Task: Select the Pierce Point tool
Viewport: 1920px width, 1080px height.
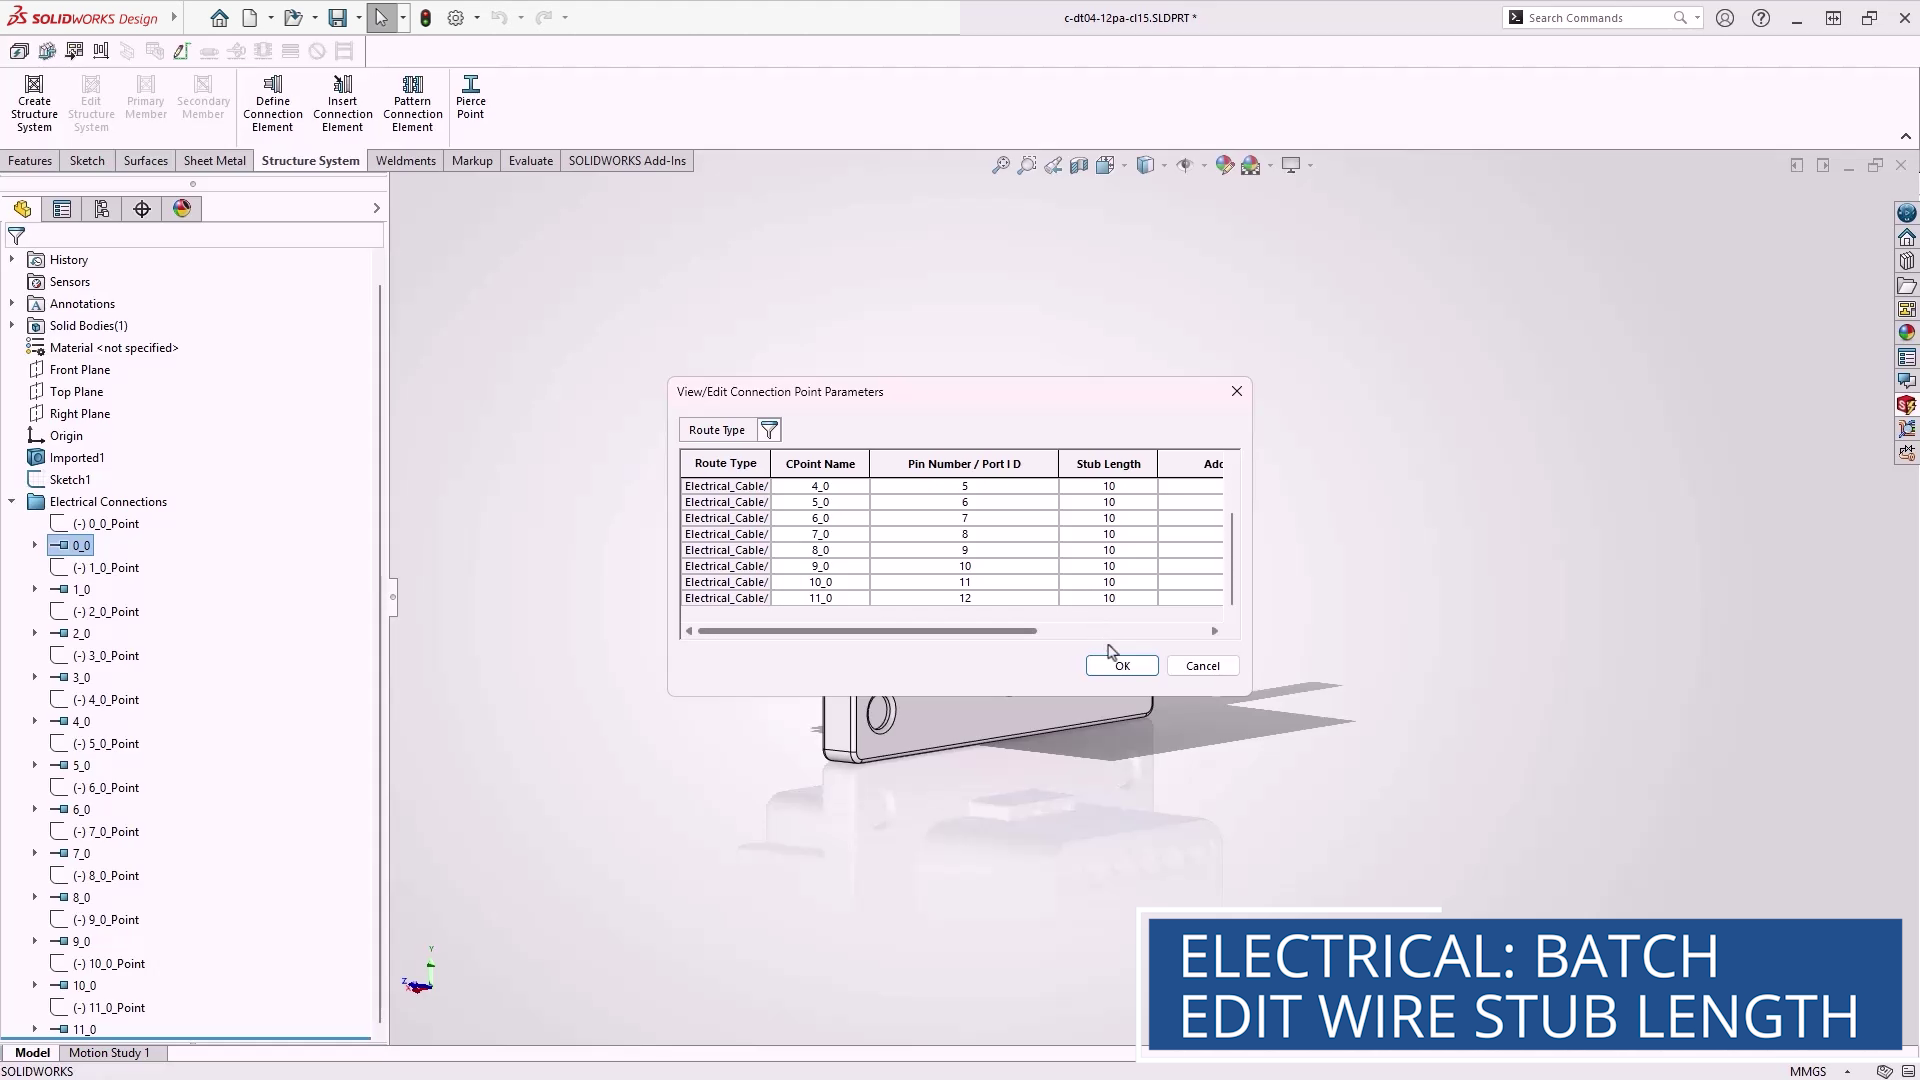Action: pyautogui.click(x=470, y=96)
